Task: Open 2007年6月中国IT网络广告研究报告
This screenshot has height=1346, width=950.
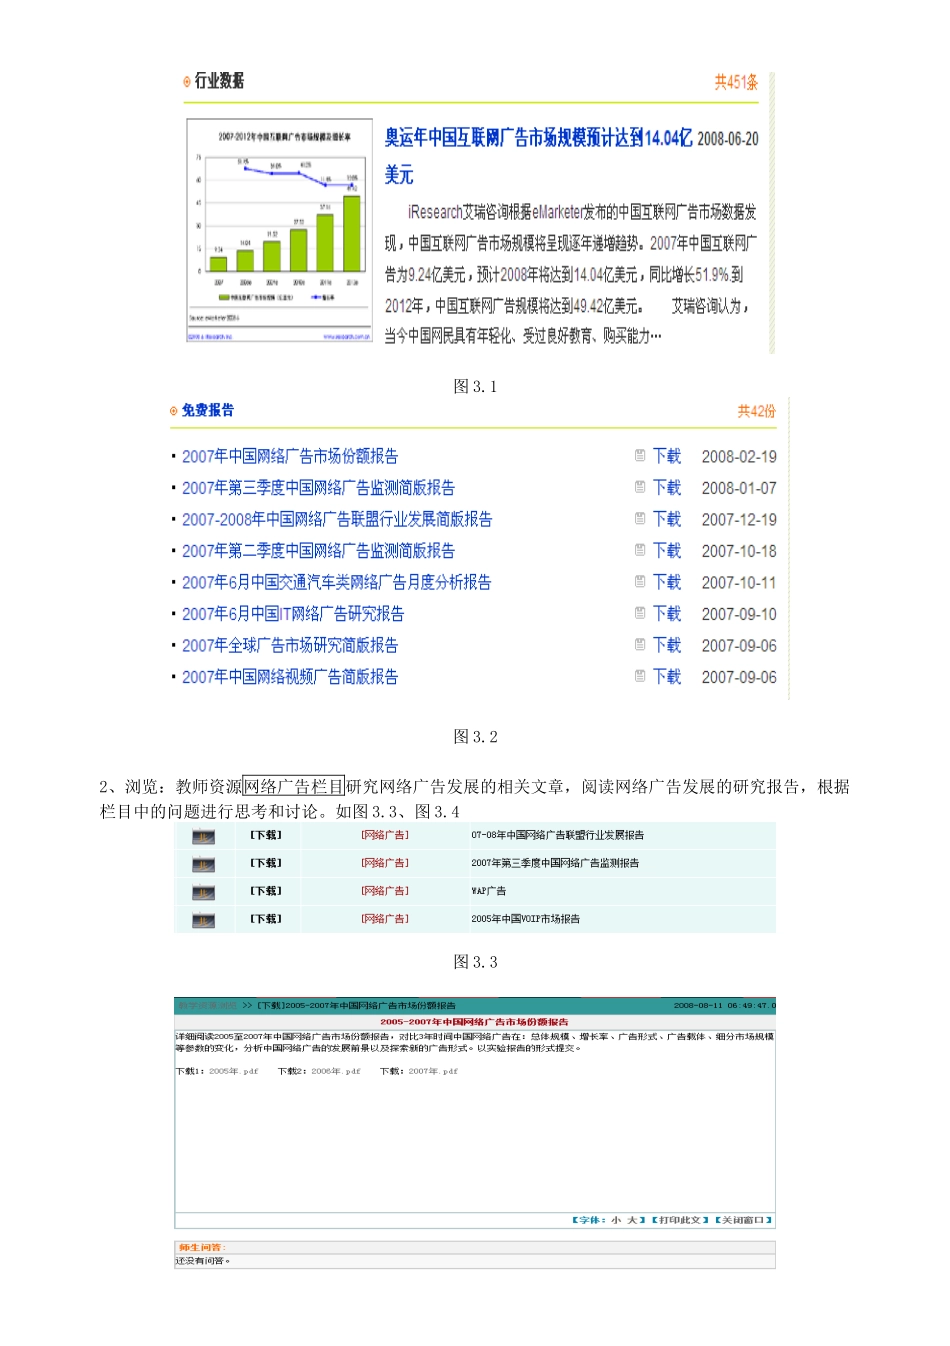Action: pyautogui.click(x=293, y=614)
